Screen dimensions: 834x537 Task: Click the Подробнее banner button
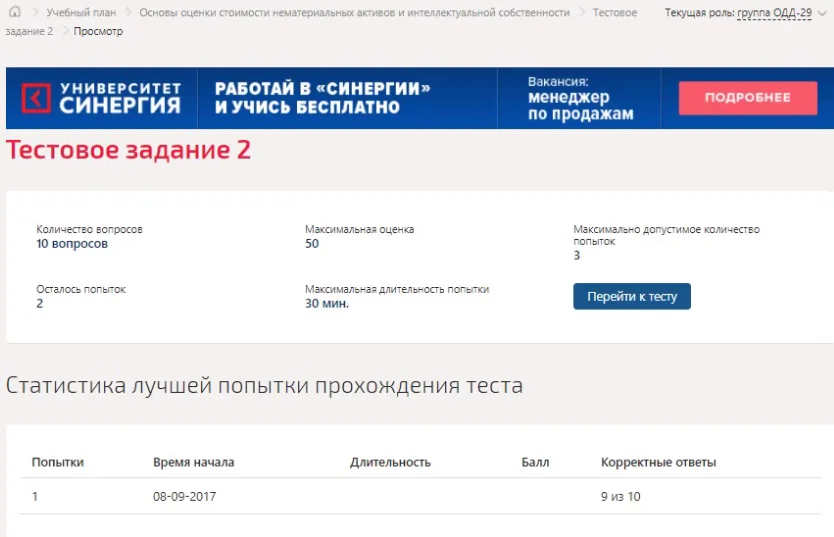pos(748,98)
